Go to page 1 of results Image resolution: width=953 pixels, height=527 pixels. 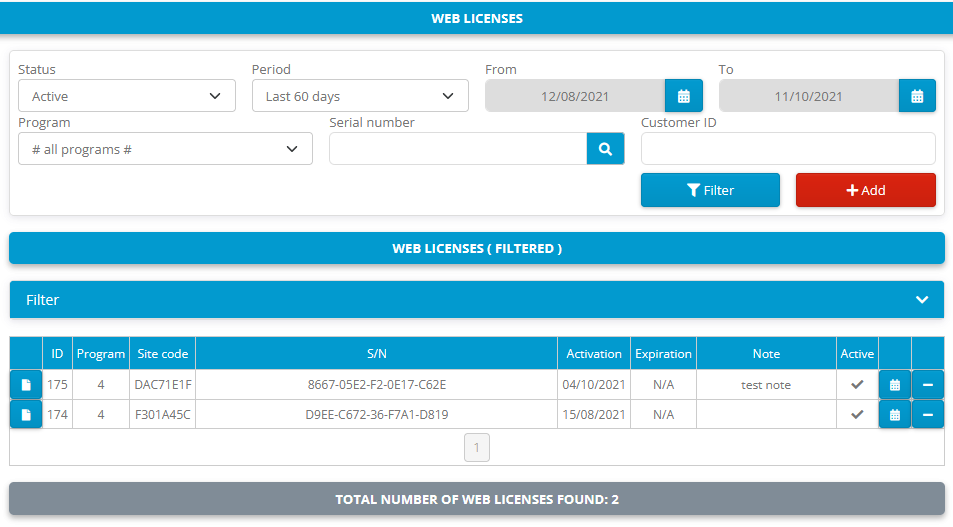(x=476, y=447)
